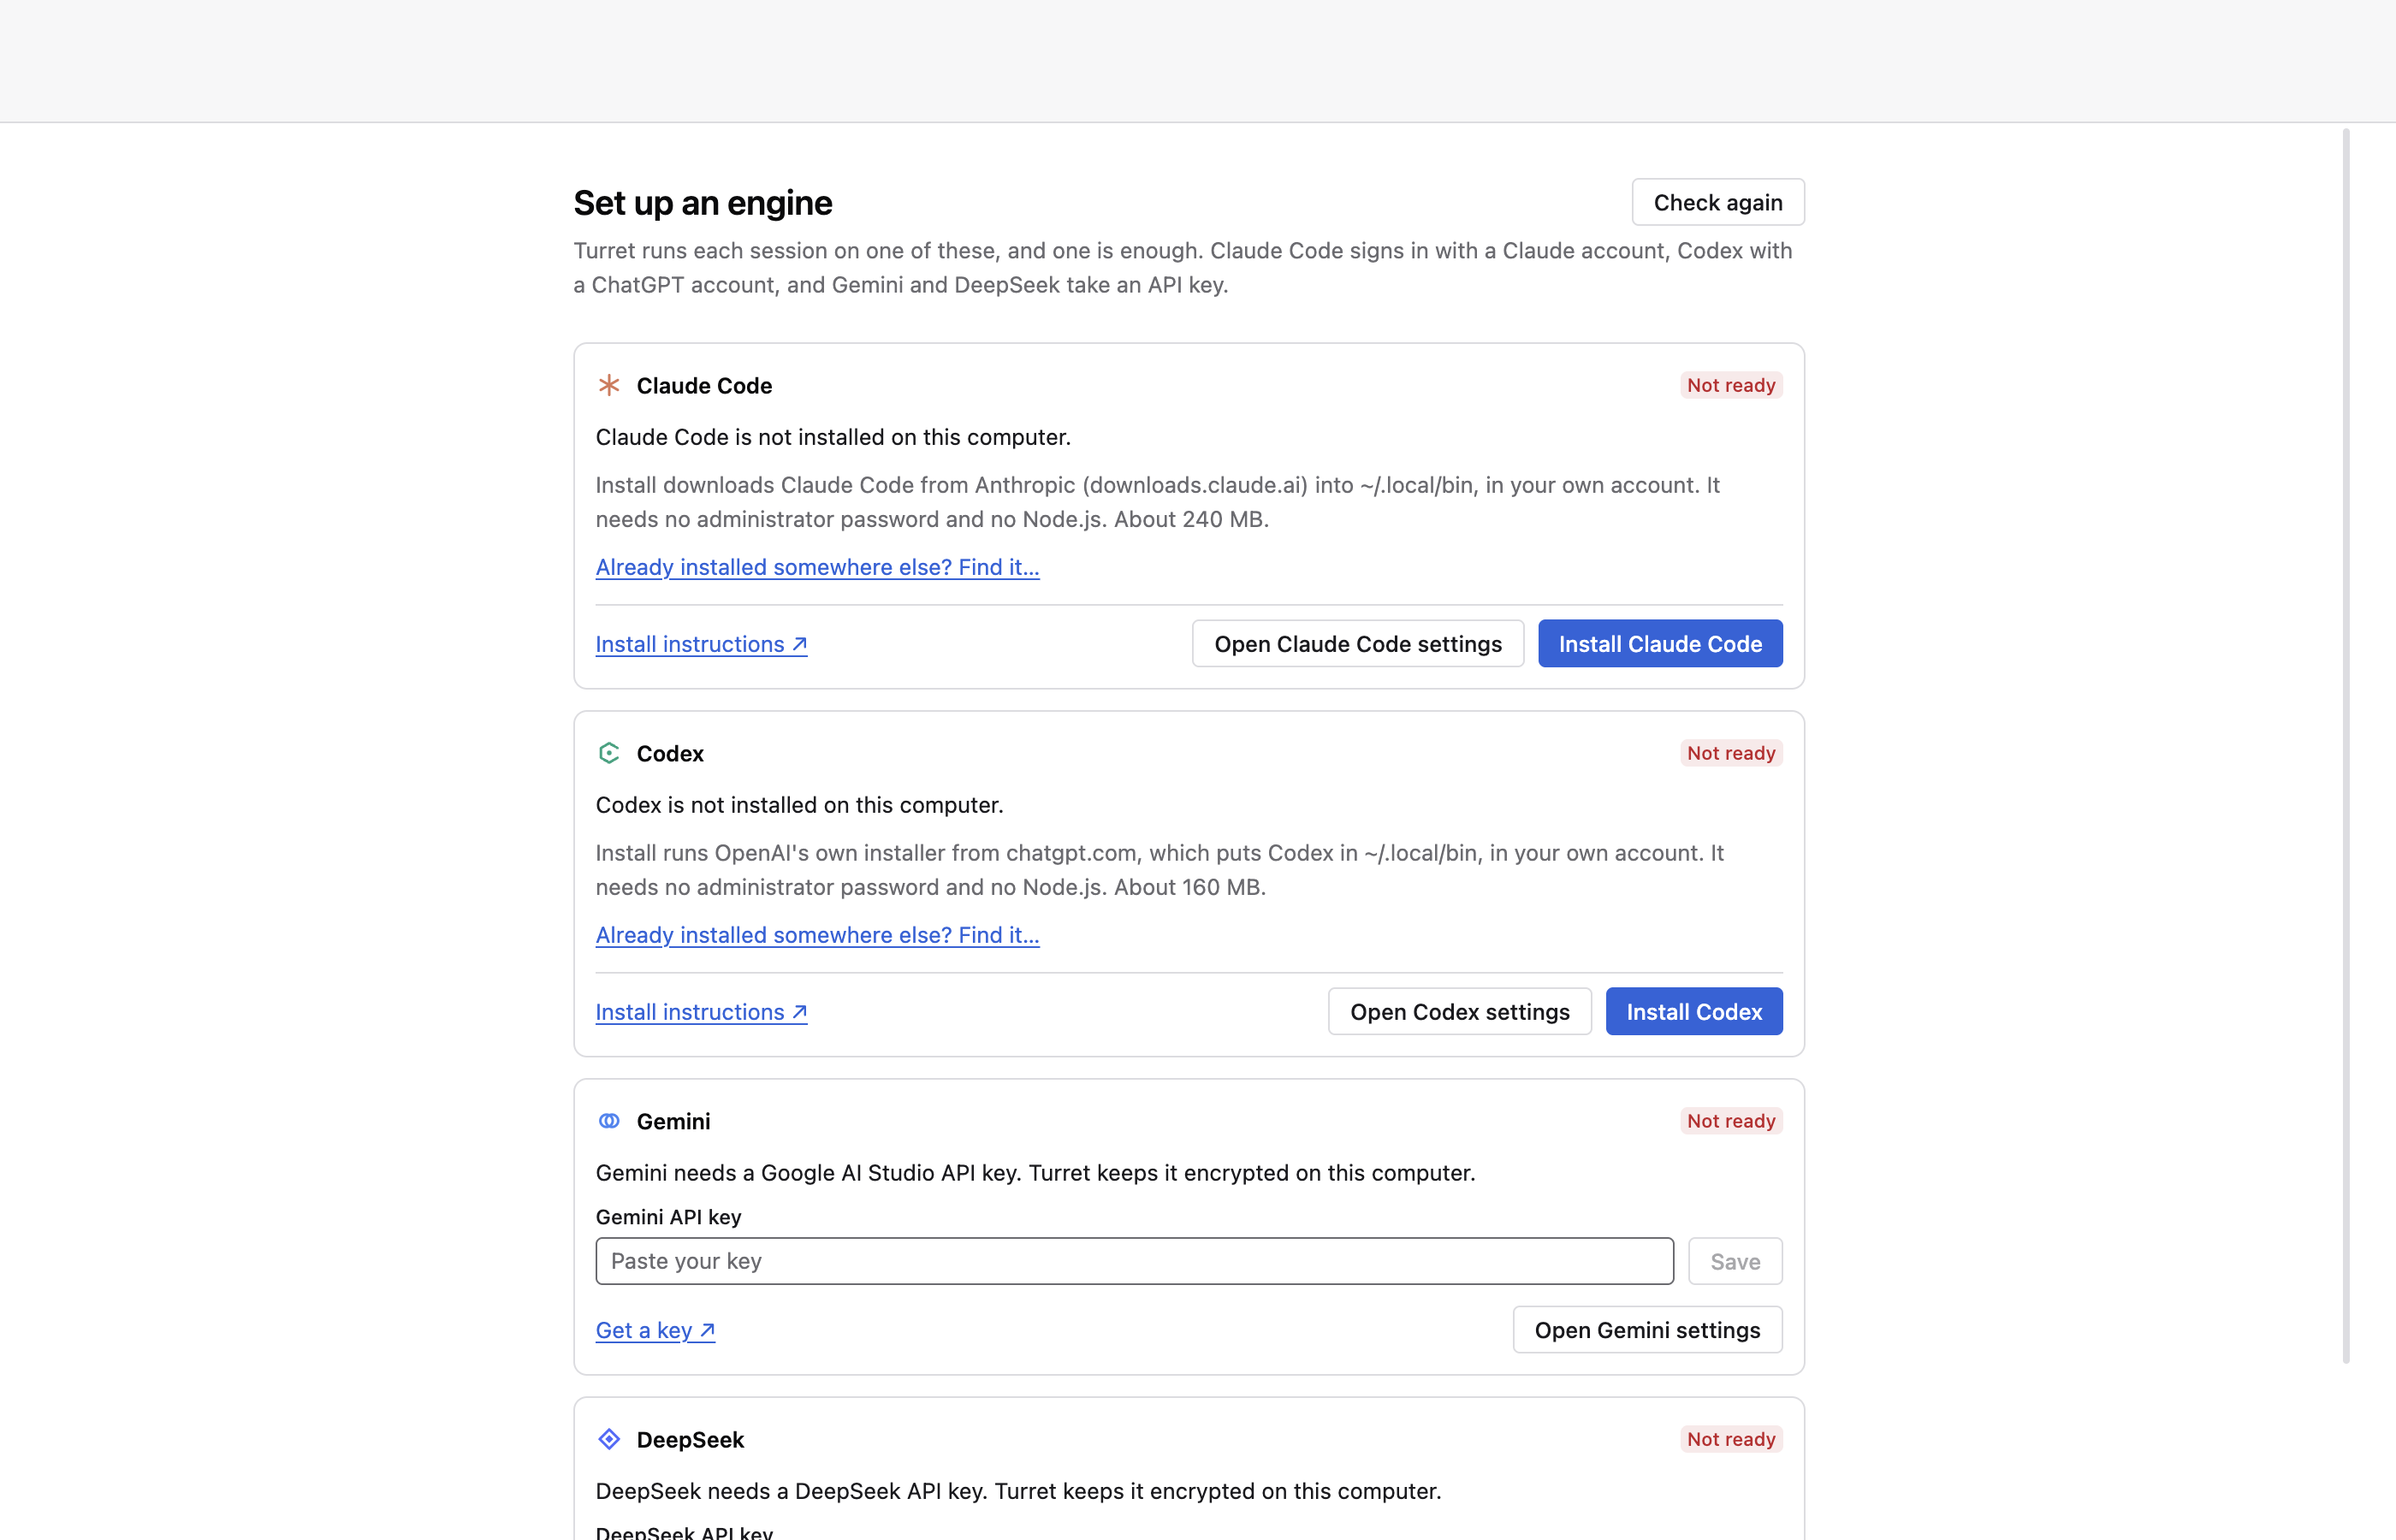This screenshot has width=2396, height=1540.
Task: Open Gemini settings
Action: [x=1647, y=1329]
